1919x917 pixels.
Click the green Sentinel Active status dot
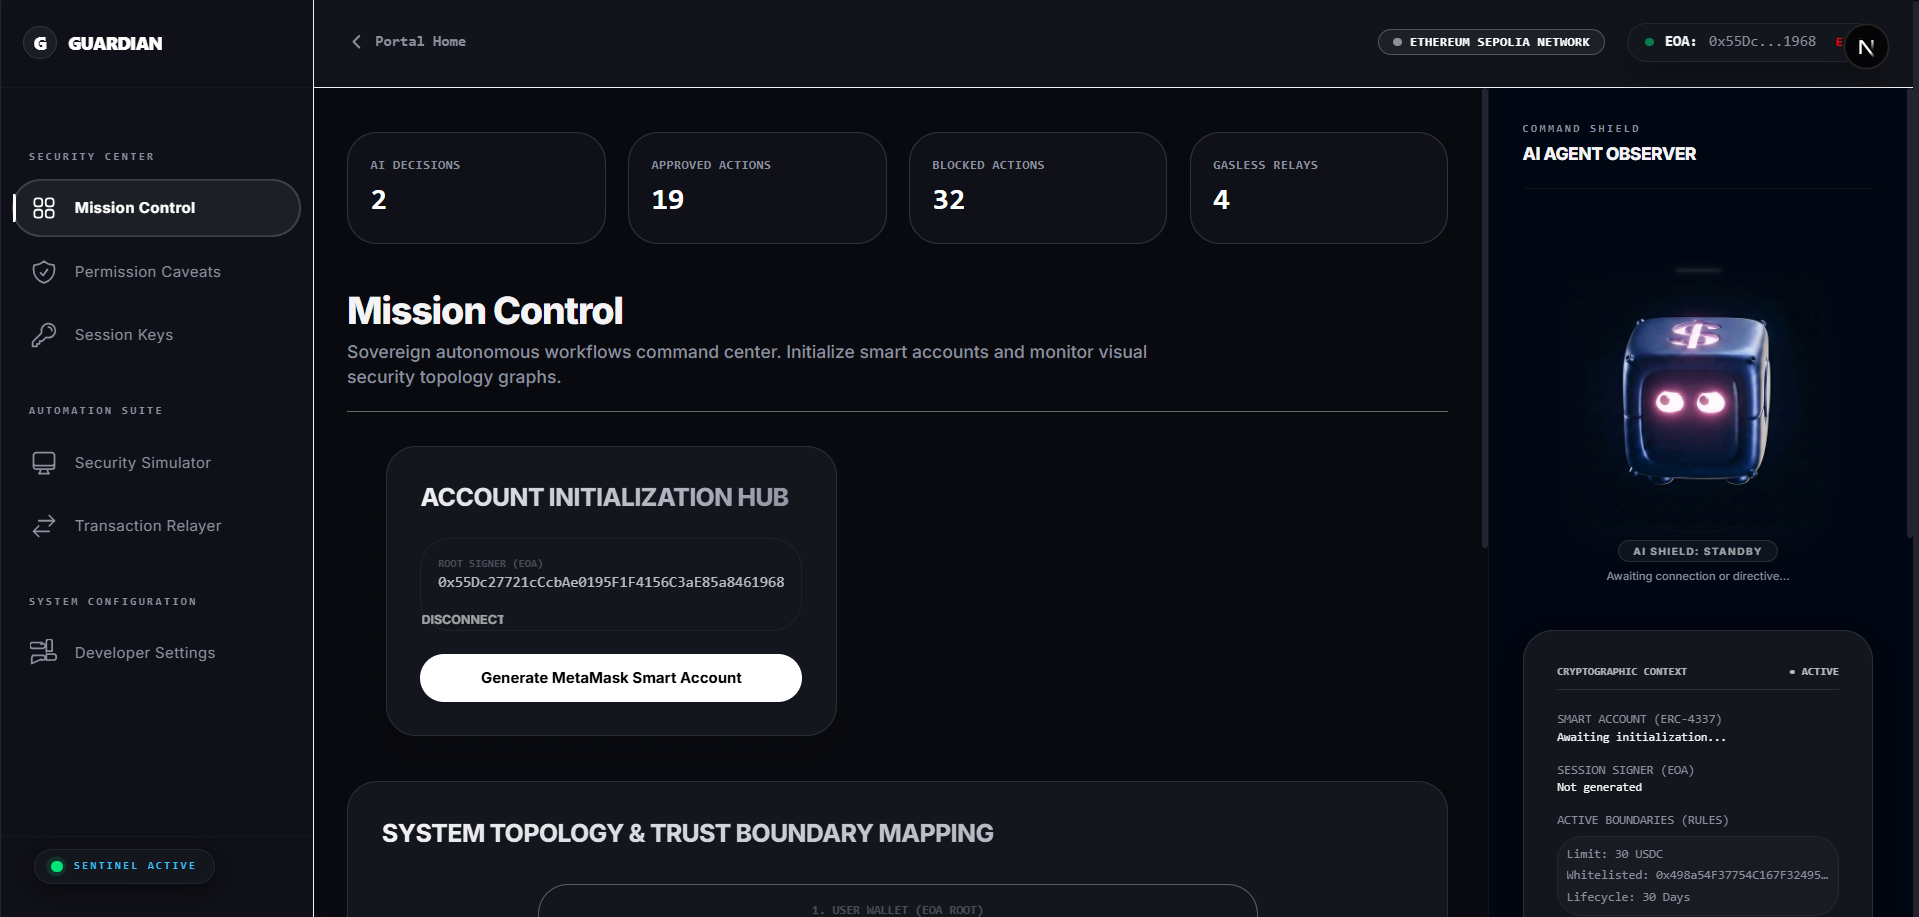tap(57, 866)
